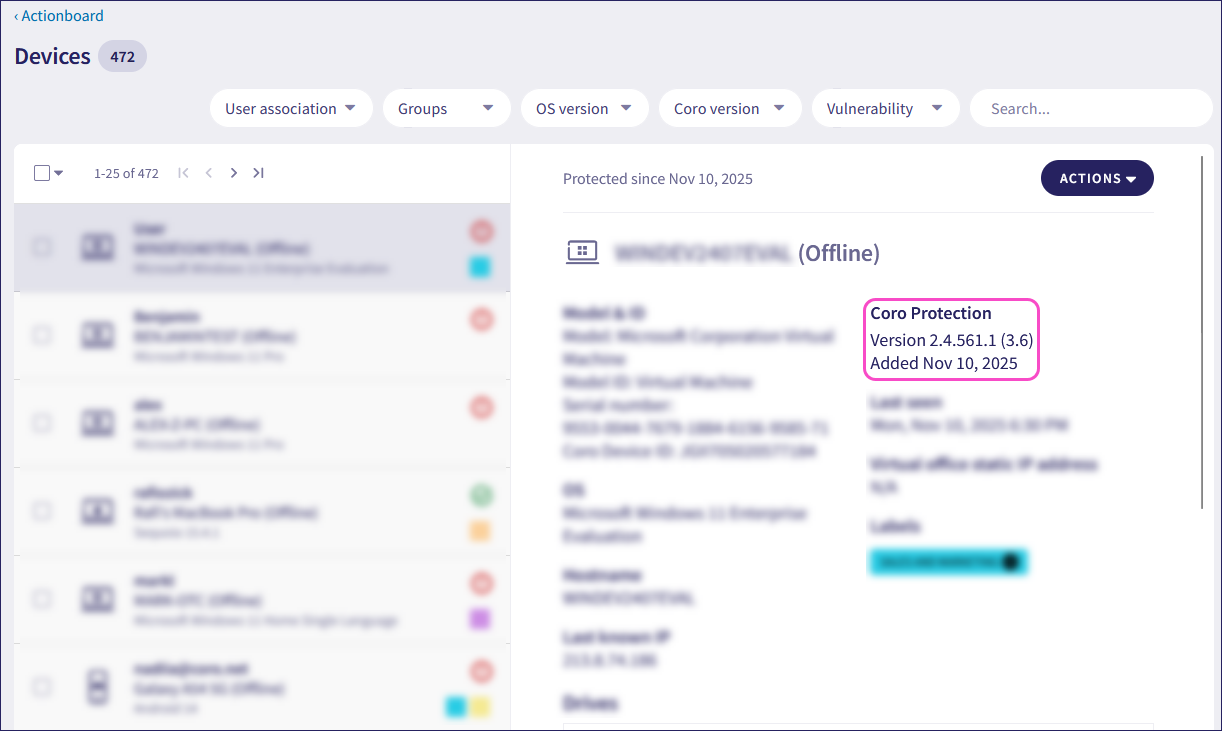Open the Vulnerability filter dropdown
The width and height of the screenshot is (1222, 731).
(884, 109)
